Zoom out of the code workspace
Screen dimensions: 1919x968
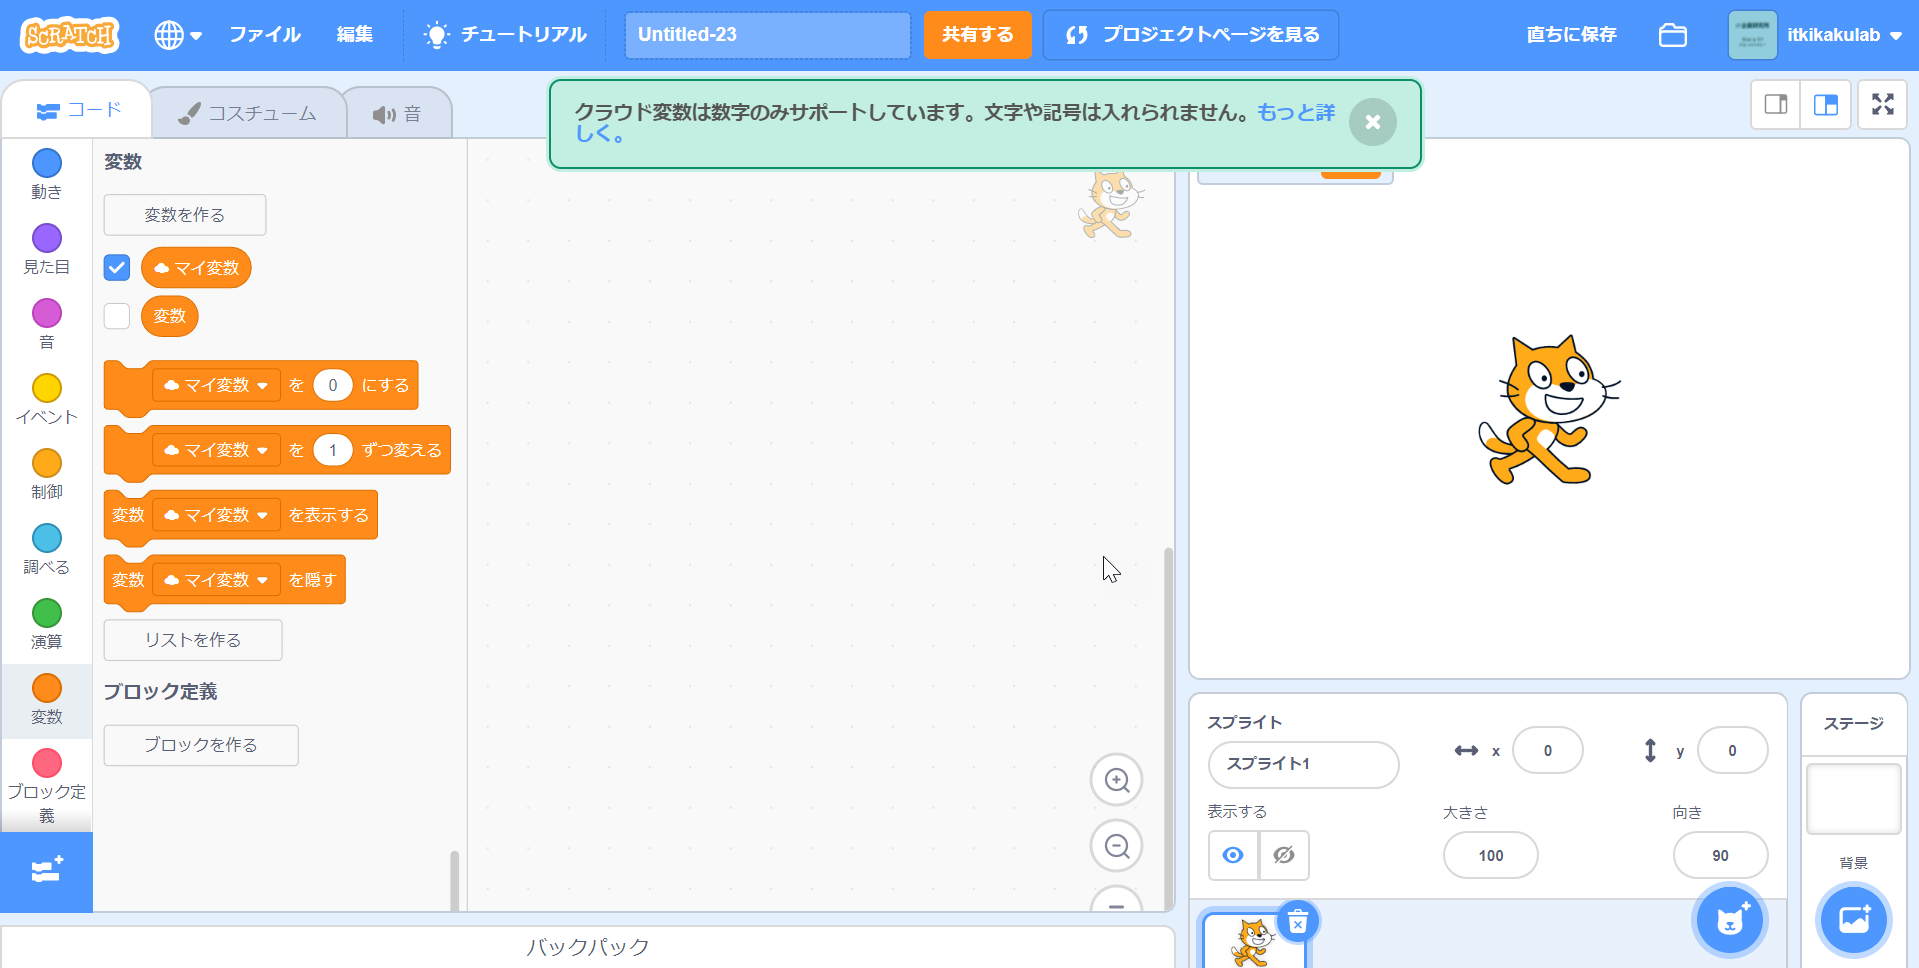(1116, 846)
